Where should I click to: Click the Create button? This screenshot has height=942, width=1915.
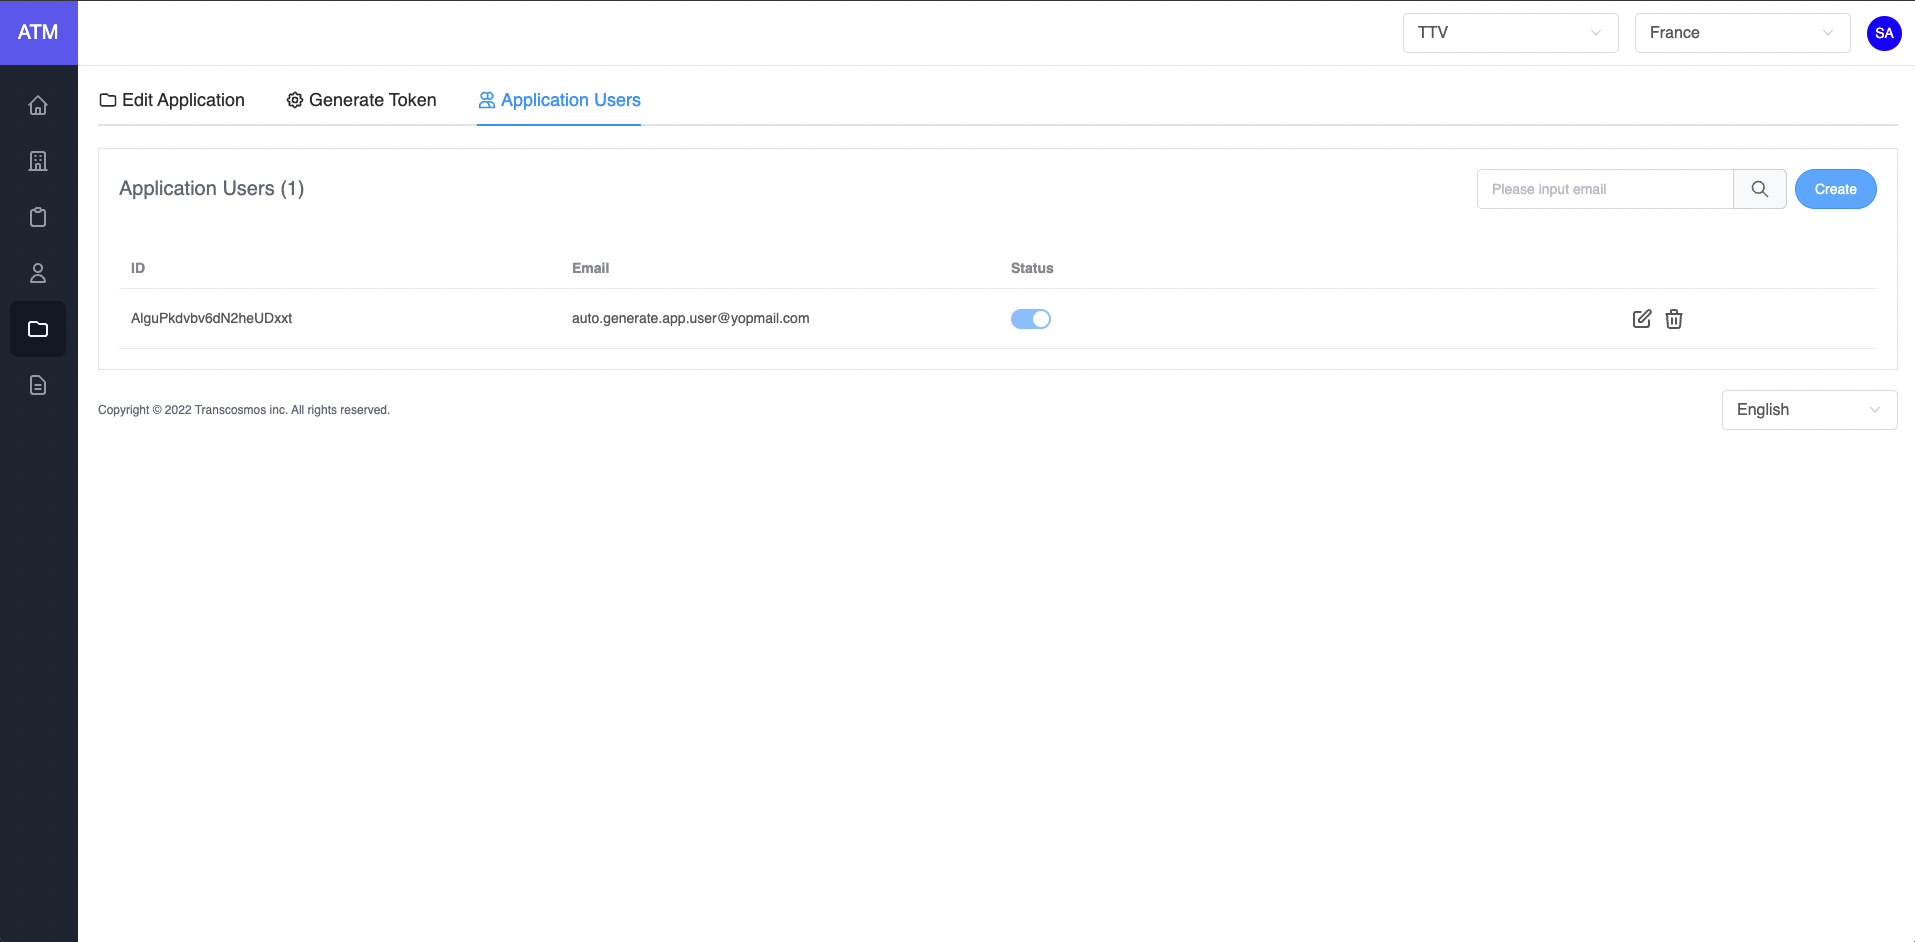tap(1835, 189)
